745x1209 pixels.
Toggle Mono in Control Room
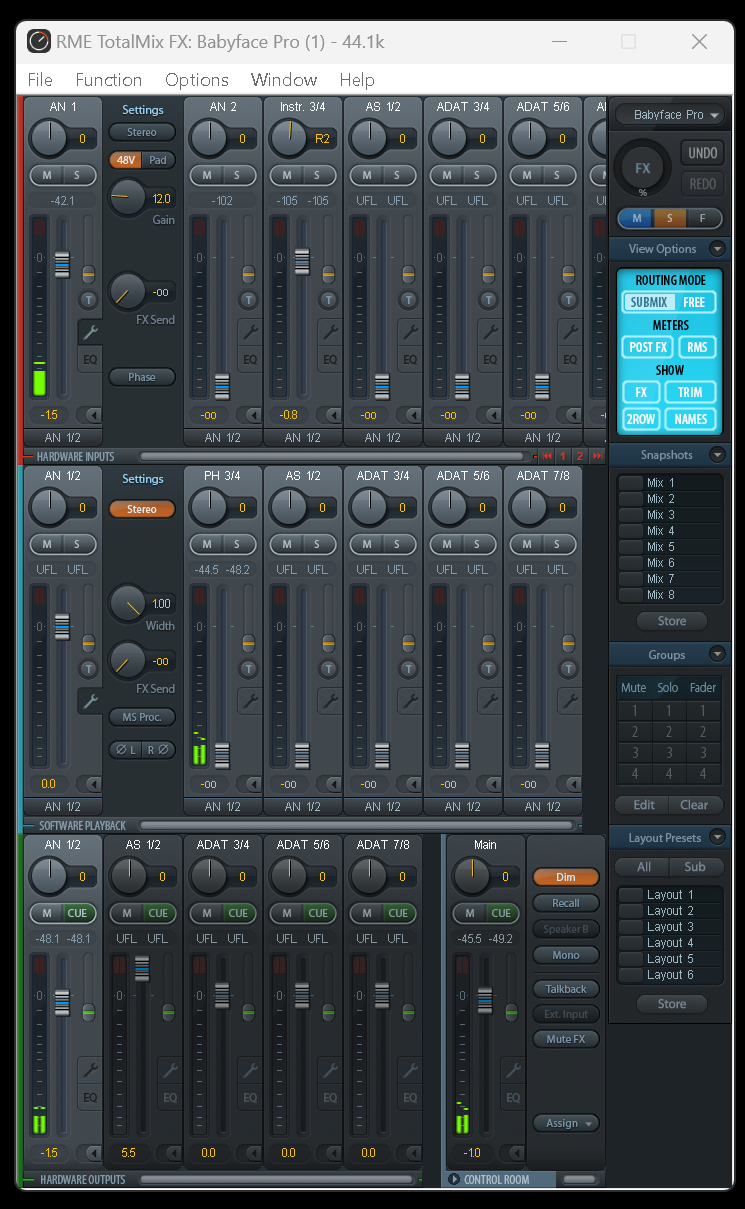click(566, 955)
